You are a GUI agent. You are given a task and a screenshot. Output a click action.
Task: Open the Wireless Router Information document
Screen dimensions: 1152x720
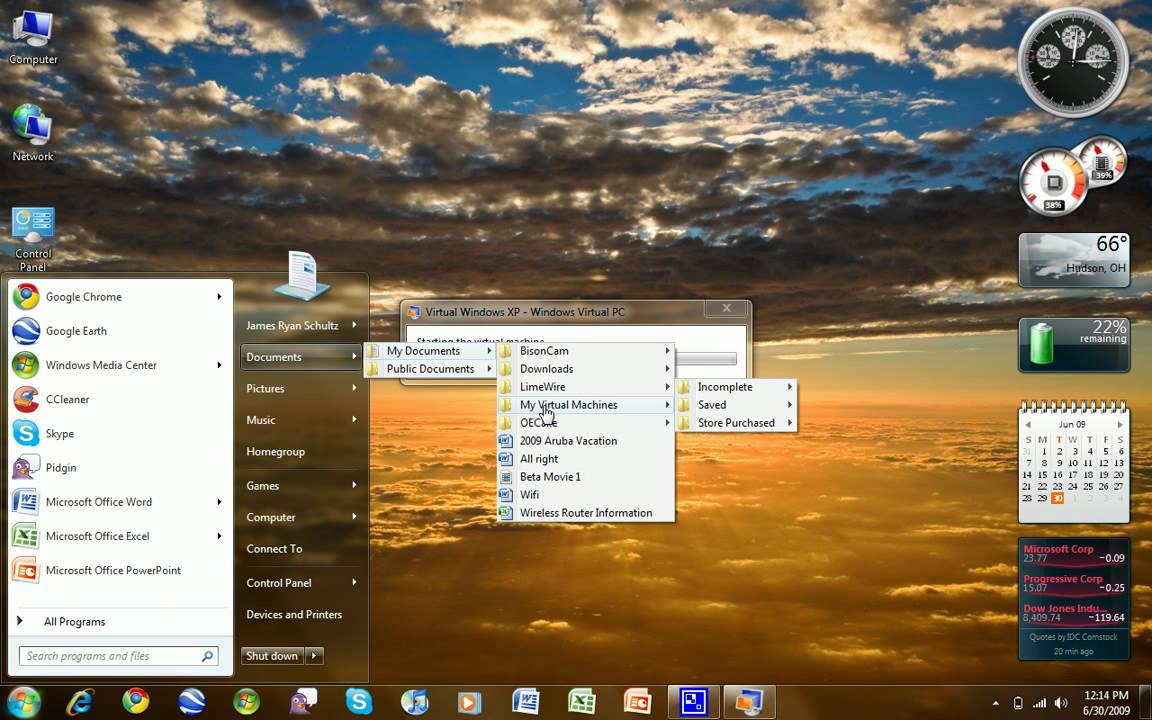(586, 513)
